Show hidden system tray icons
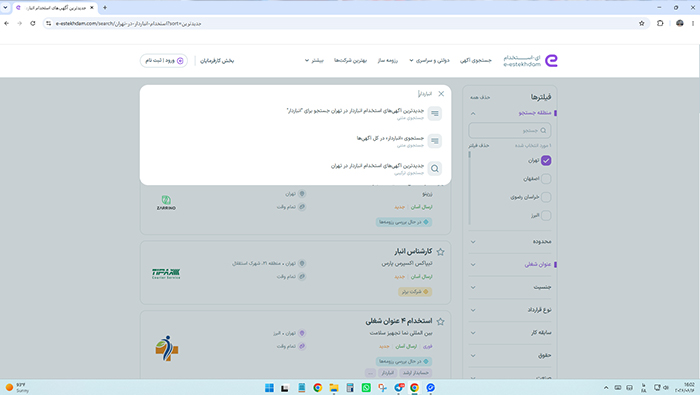Screen dimensions: 700x395 tap(606, 387)
